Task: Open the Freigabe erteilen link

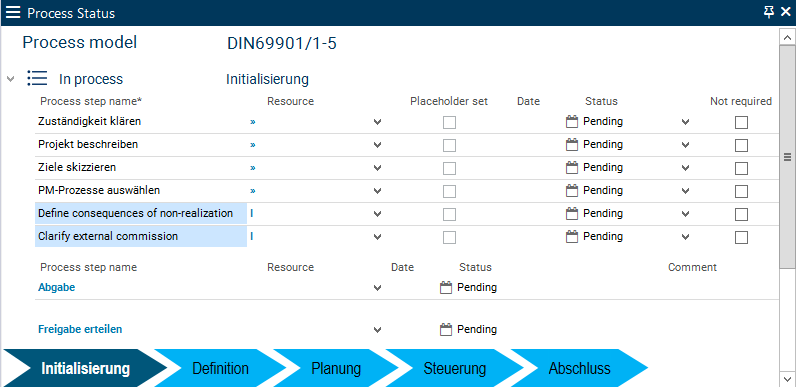Action: [x=80, y=329]
